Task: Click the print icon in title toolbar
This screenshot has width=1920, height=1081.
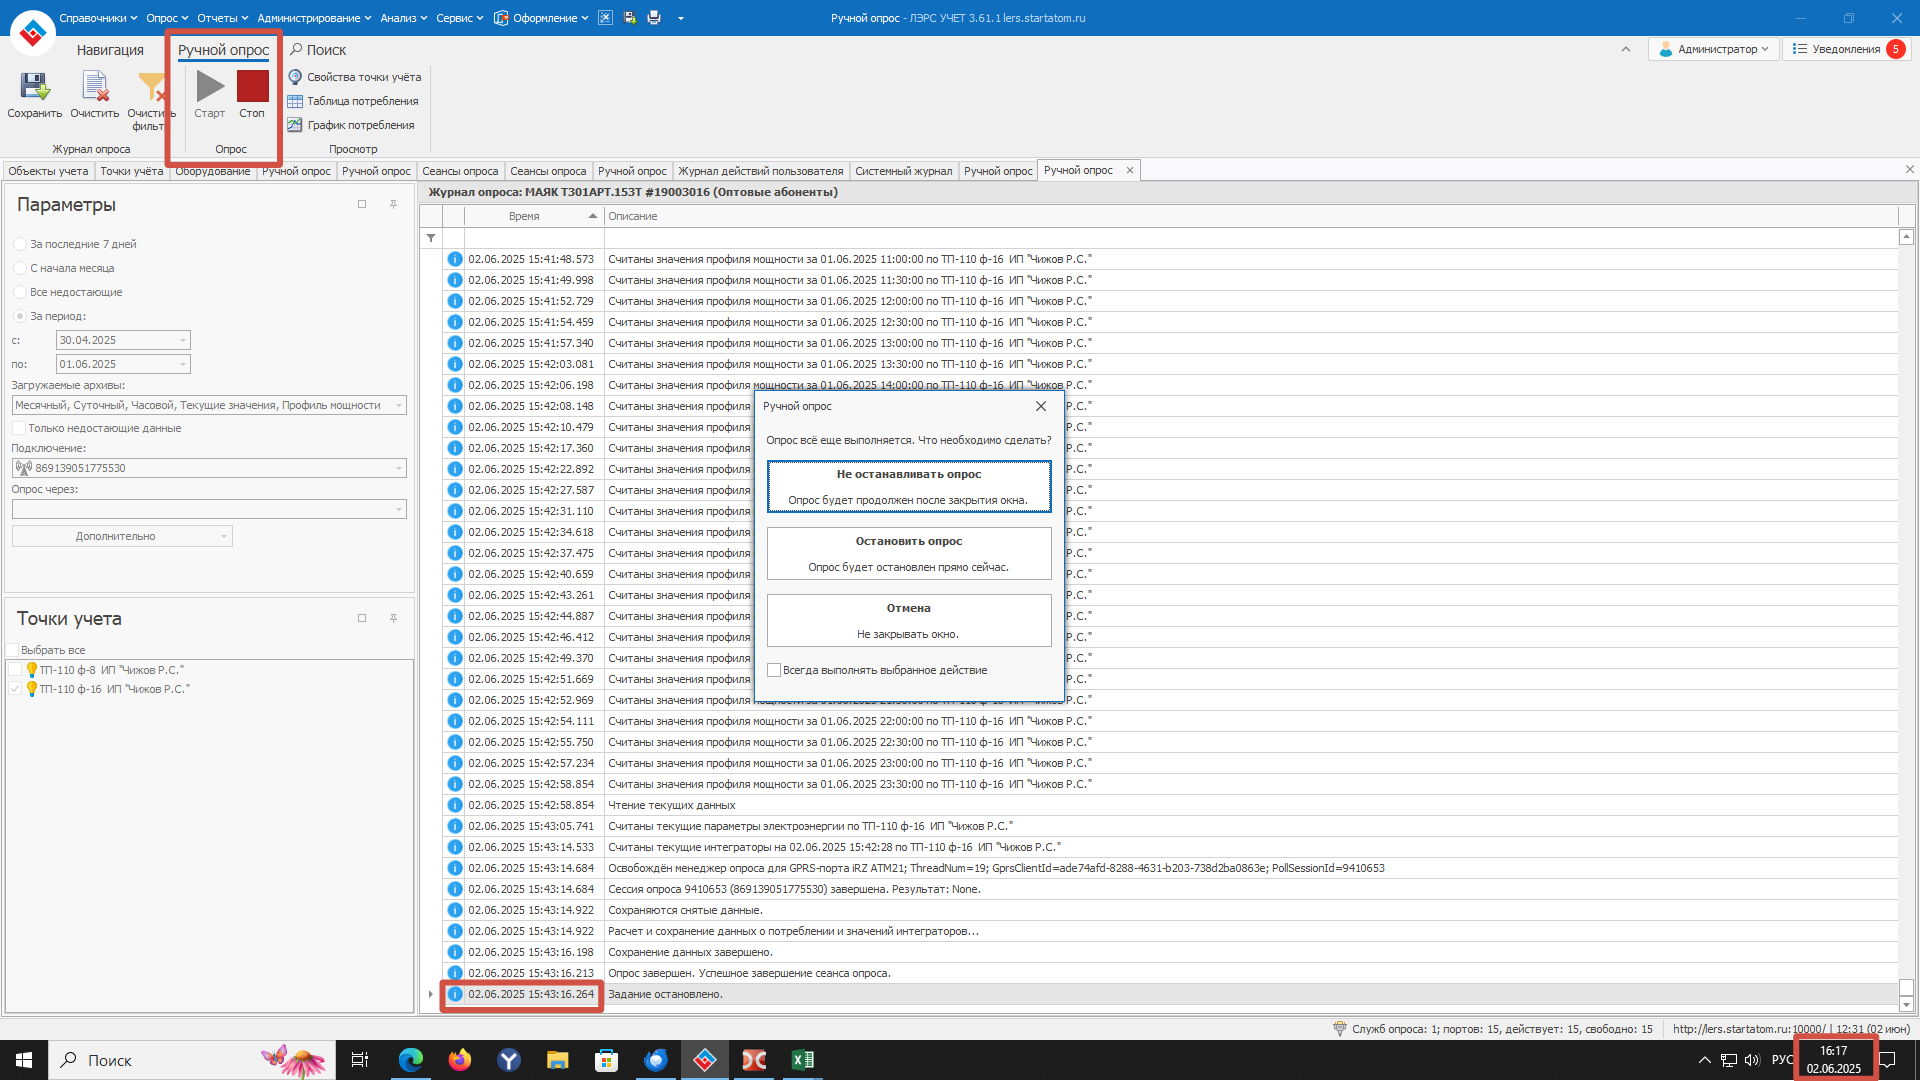Action: pos(654,18)
